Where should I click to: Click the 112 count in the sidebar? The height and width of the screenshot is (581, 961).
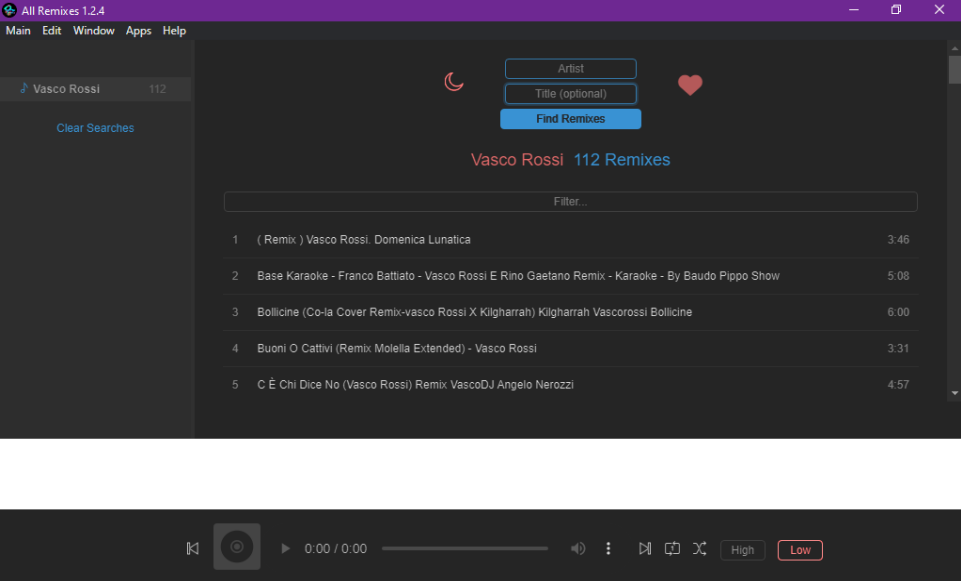pos(158,89)
